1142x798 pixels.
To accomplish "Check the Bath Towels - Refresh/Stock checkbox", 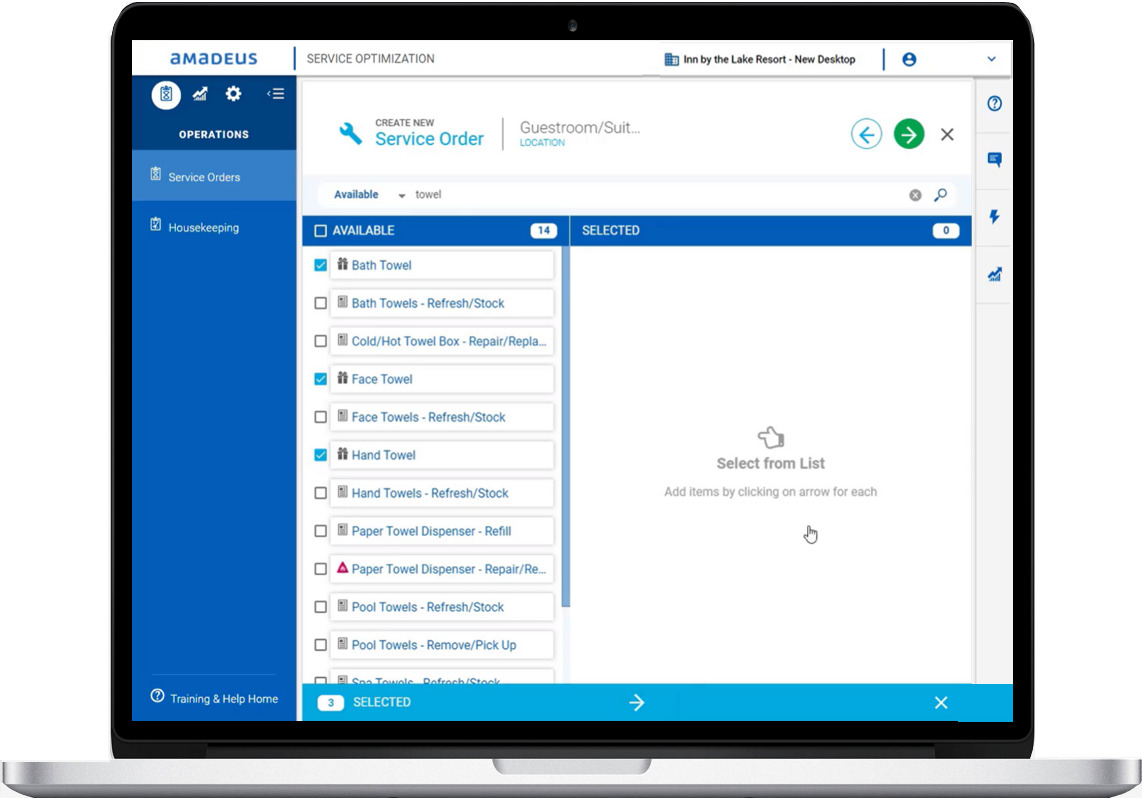I will pos(320,303).
